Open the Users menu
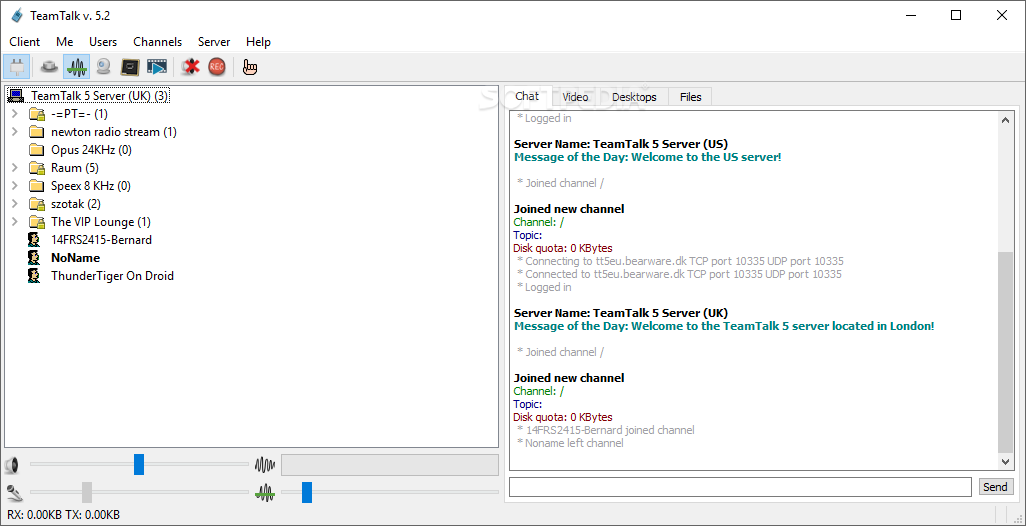The width and height of the screenshot is (1026, 526). (x=103, y=42)
